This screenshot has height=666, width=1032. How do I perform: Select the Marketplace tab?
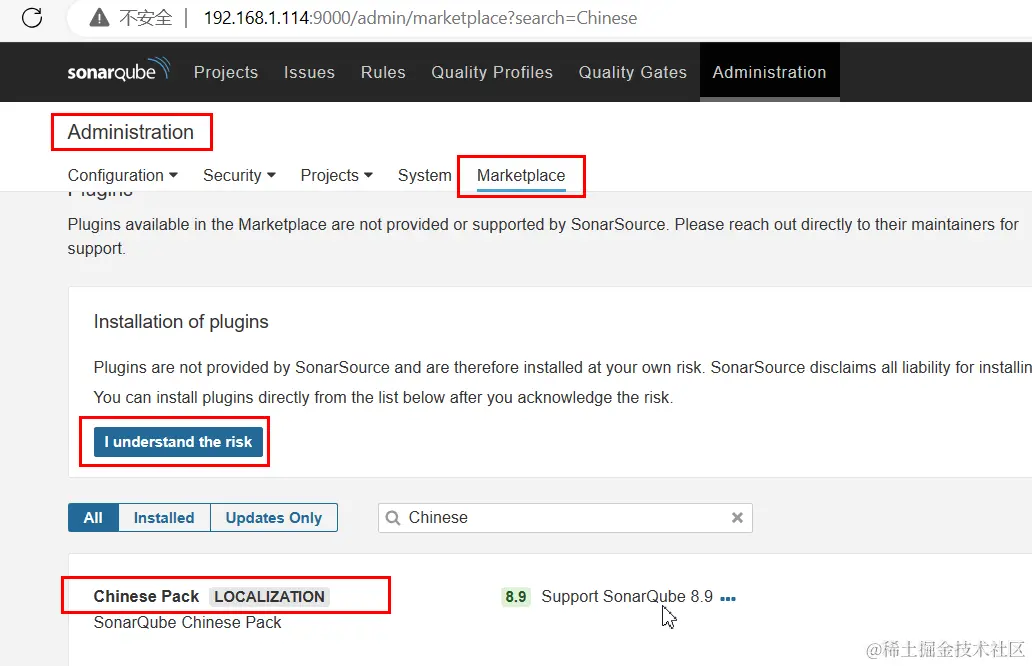tap(521, 176)
